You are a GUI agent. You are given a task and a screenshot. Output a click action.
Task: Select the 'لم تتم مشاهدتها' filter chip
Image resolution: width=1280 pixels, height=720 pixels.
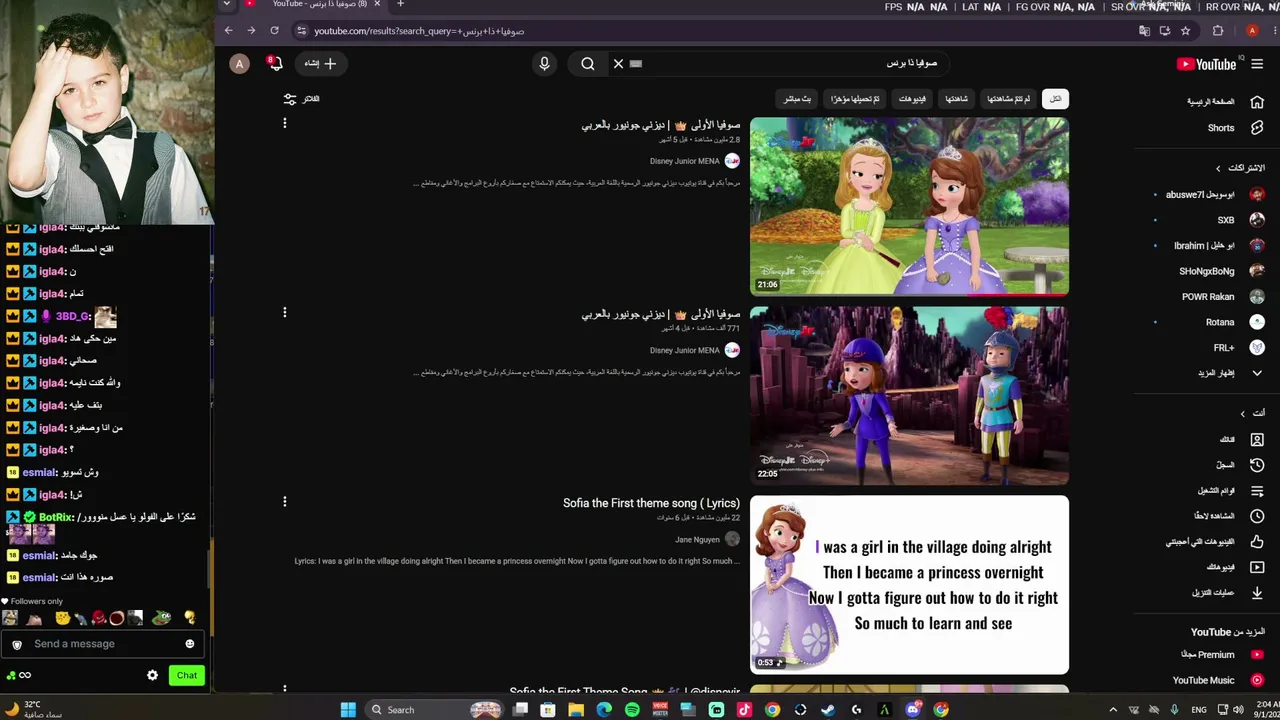pos(1008,99)
